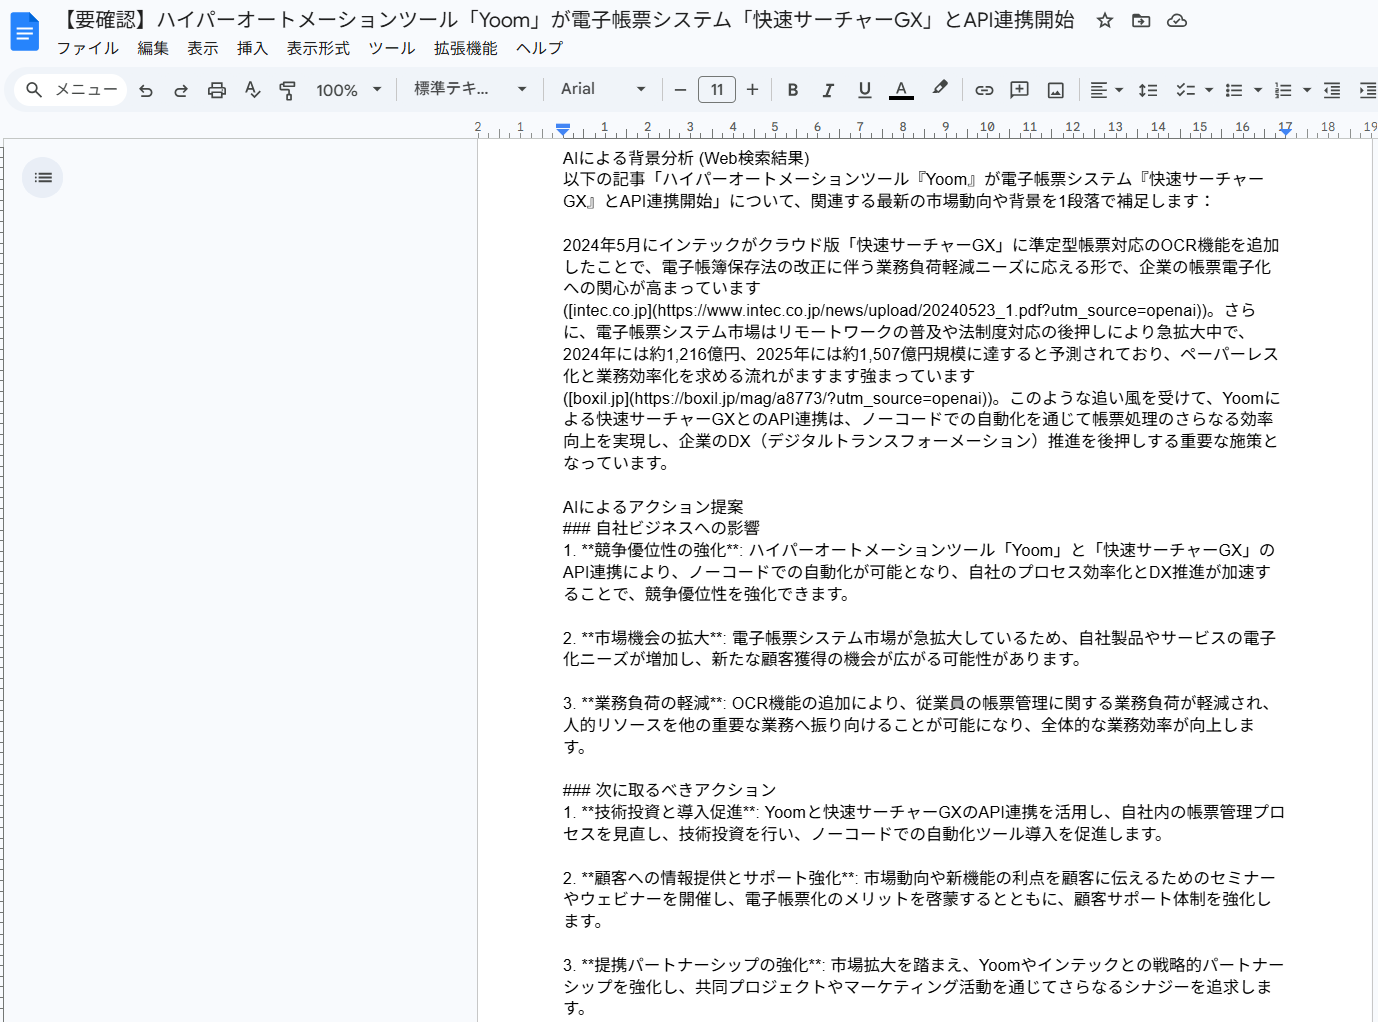Open the Arial font dropdown
The height and width of the screenshot is (1022, 1378).
[x=603, y=89]
